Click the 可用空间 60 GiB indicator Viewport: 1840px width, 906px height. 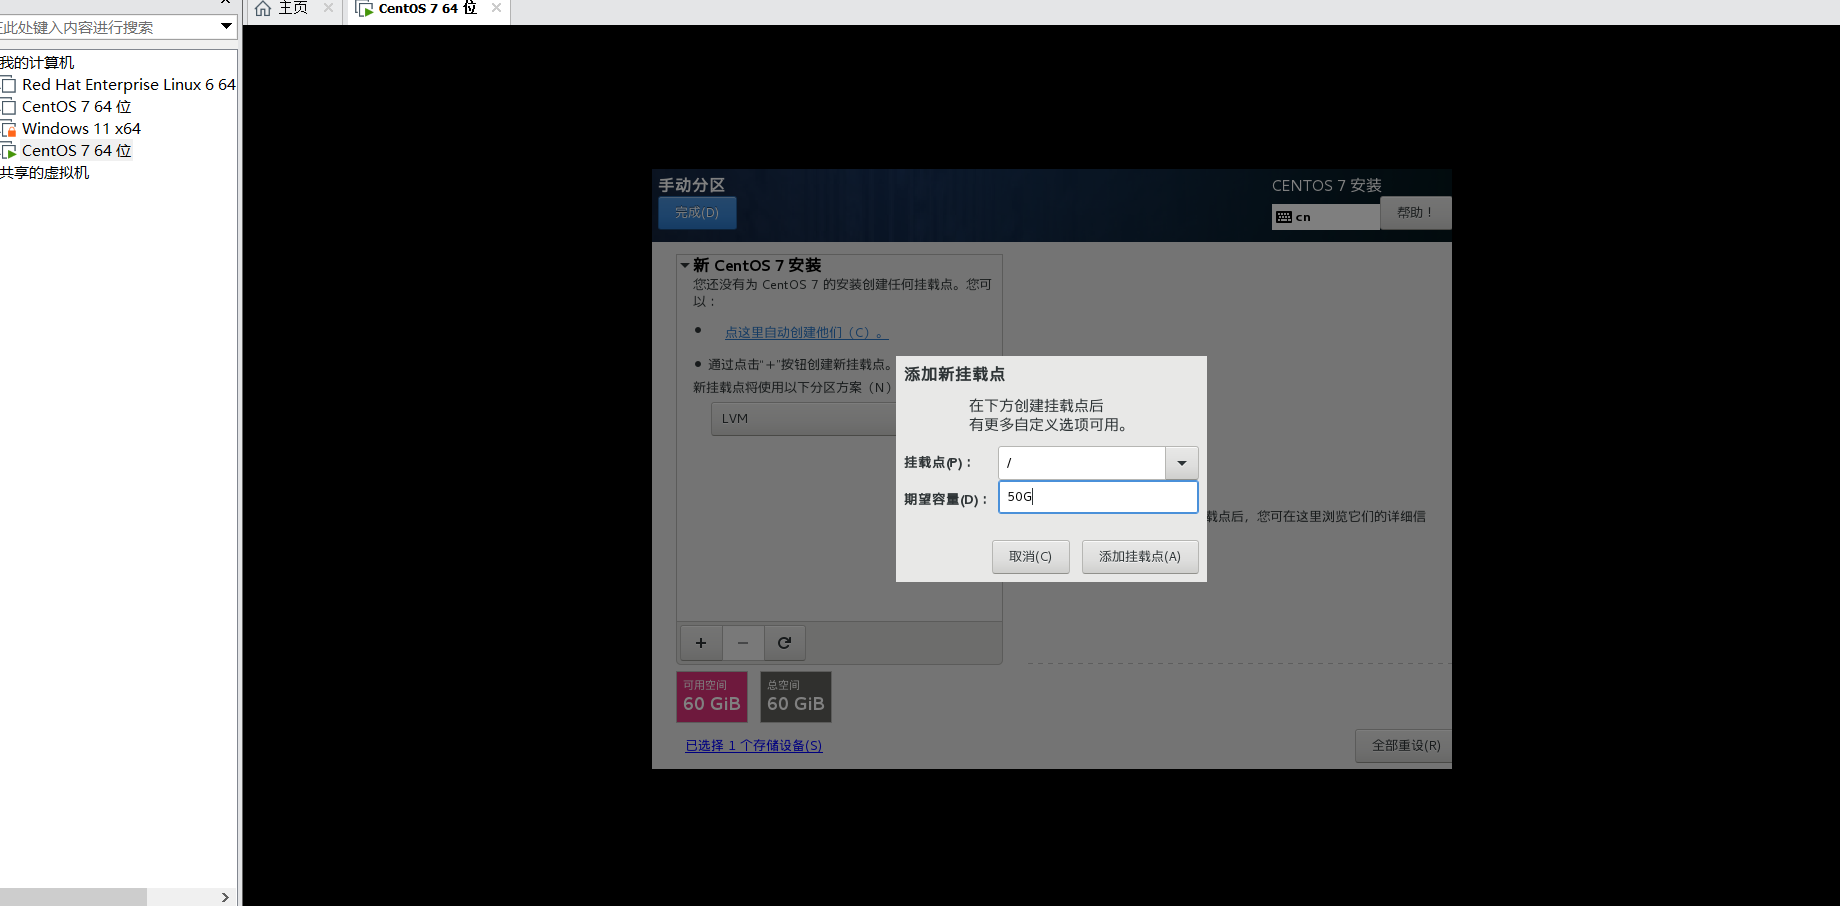tap(712, 697)
